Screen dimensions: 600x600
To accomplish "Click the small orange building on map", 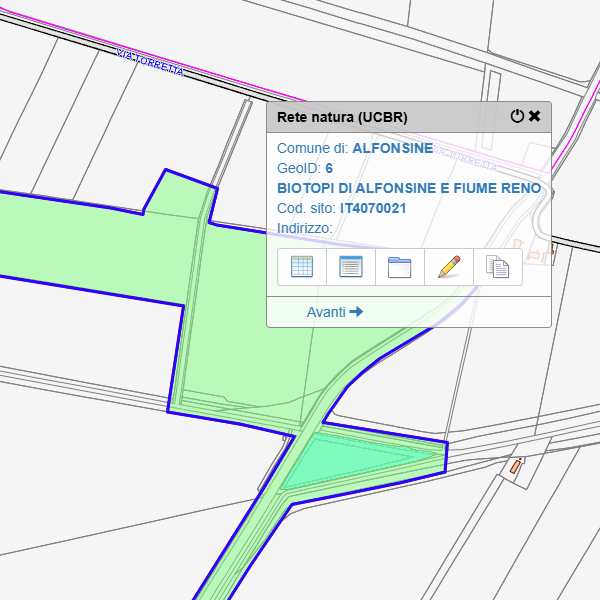I will [516, 466].
